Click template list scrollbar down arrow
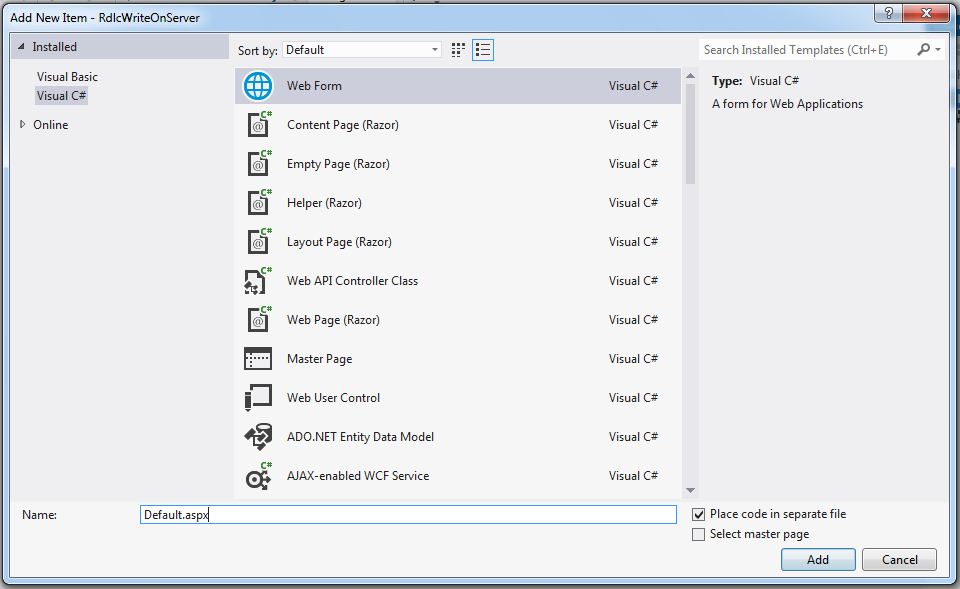This screenshot has height=589, width=960. 691,490
